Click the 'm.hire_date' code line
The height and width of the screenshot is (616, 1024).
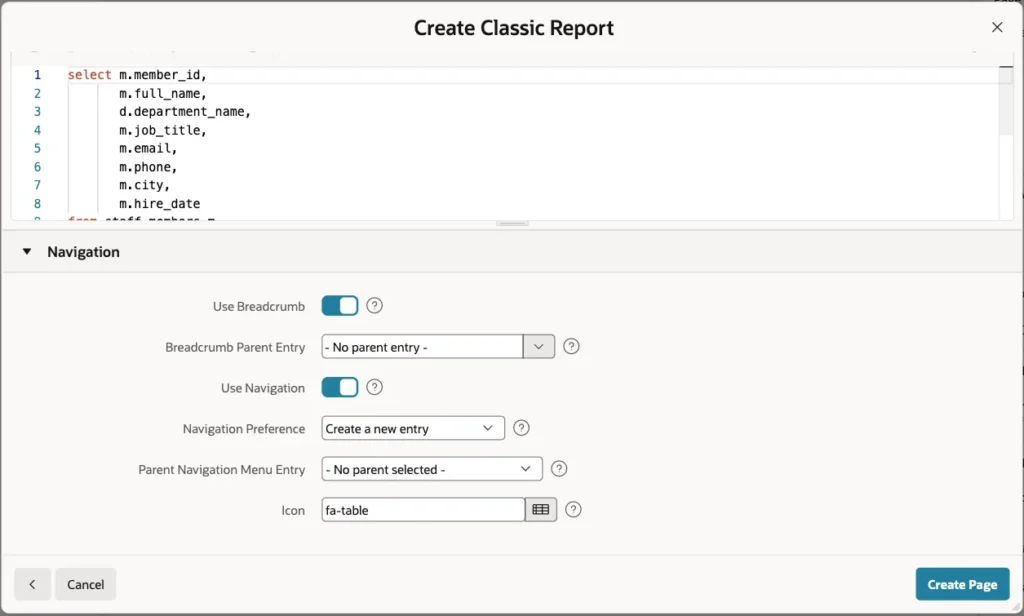(159, 203)
